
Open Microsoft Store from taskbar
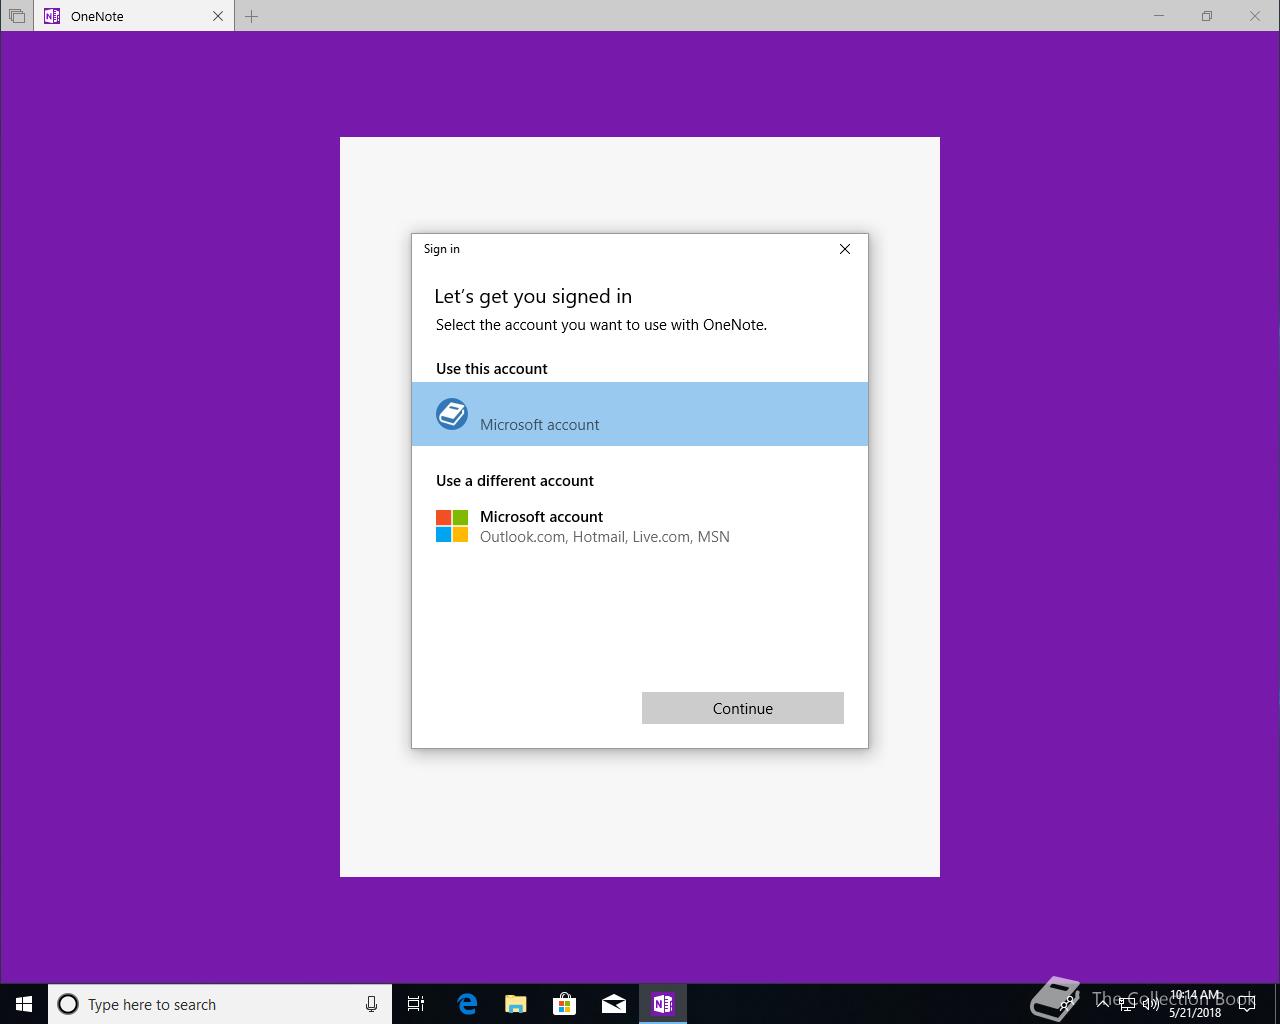565,1004
